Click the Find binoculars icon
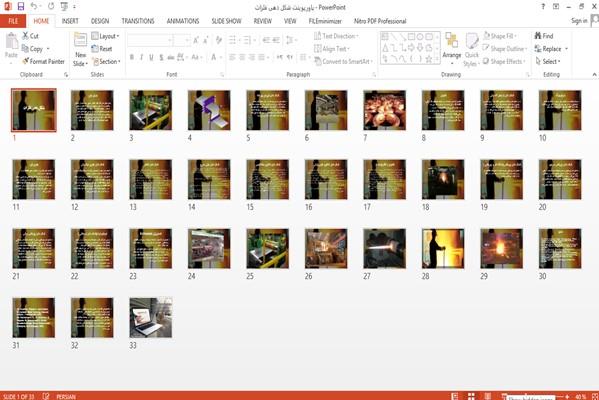This screenshot has width=599, height=400. pos(538,36)
